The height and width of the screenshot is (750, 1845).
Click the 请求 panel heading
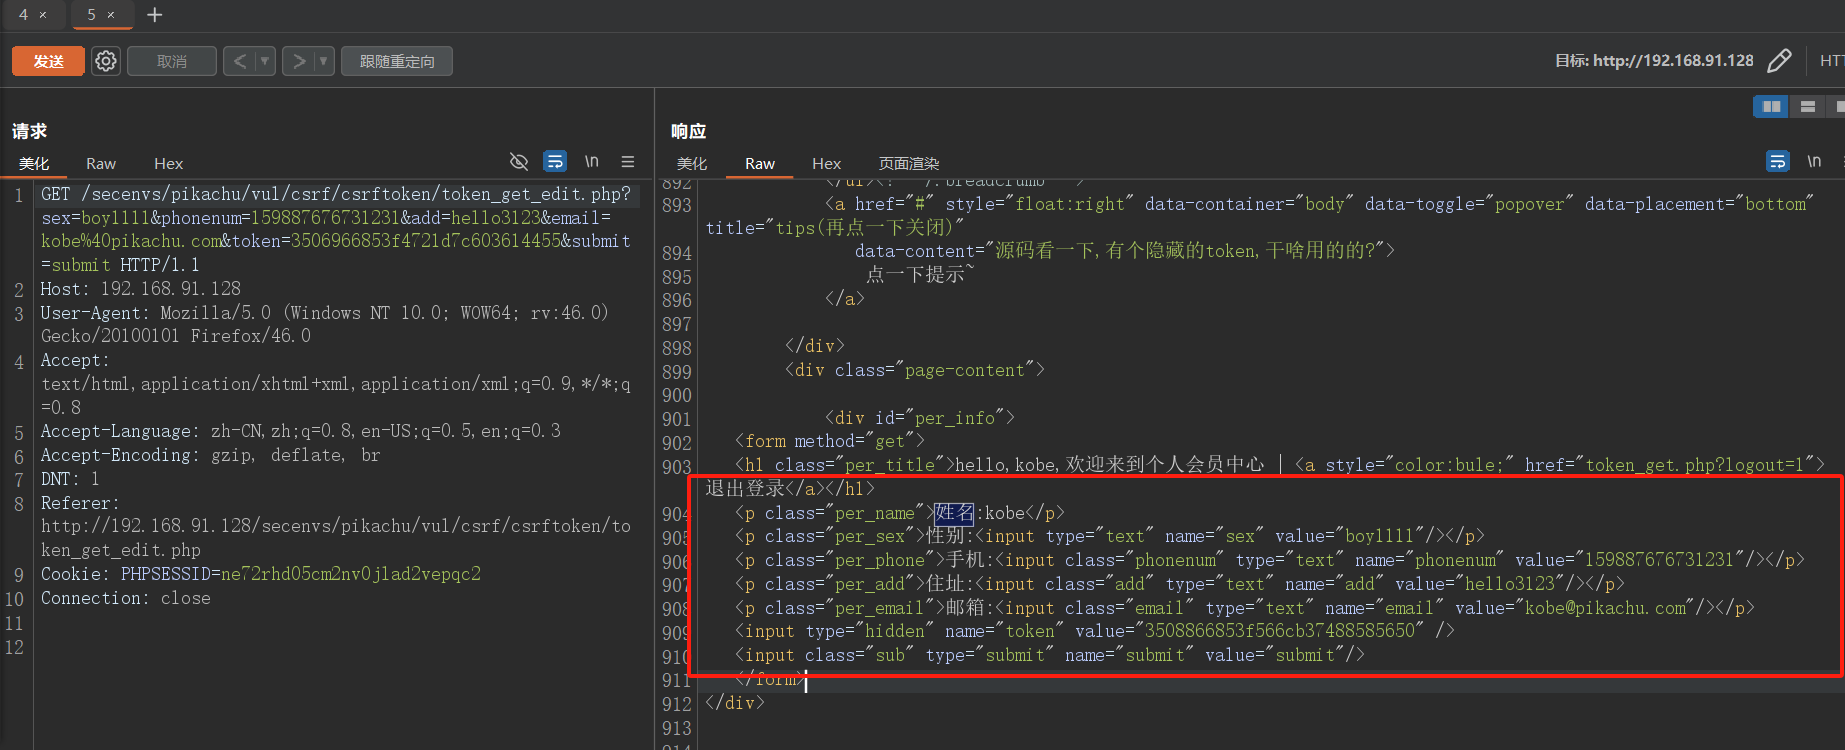[30, 131]
